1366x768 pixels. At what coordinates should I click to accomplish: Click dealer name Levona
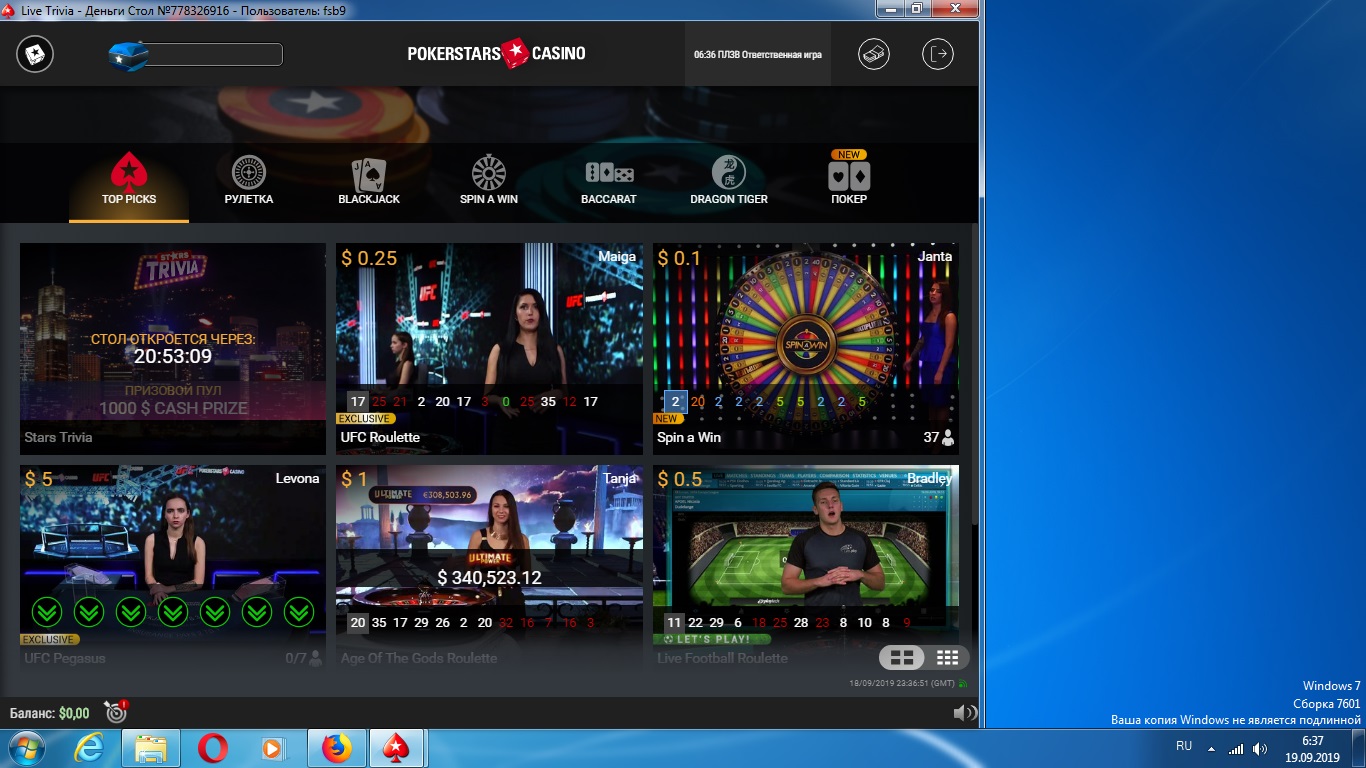point(297,478)
